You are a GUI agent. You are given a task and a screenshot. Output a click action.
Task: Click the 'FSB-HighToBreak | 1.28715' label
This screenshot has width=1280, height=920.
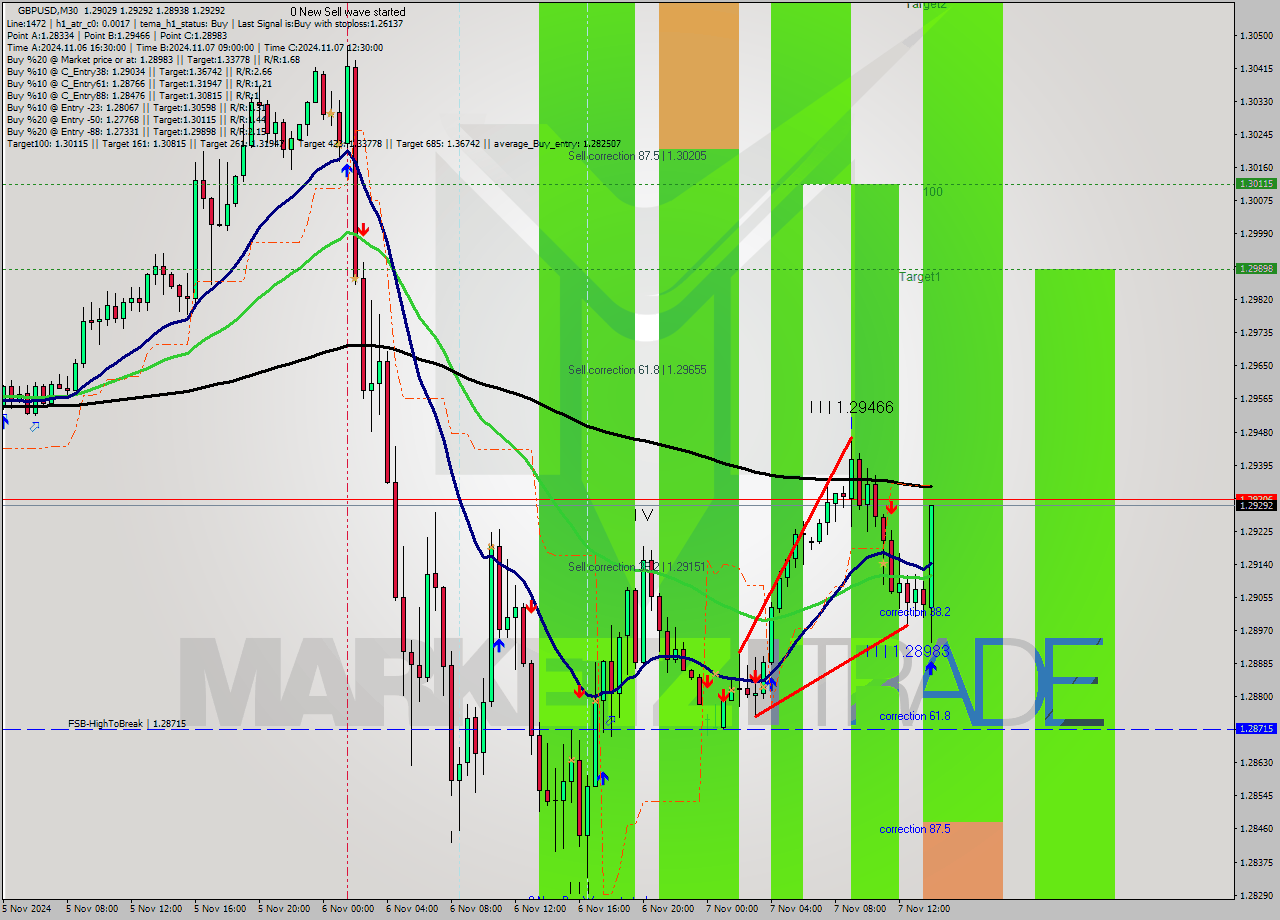coord(127,723)
